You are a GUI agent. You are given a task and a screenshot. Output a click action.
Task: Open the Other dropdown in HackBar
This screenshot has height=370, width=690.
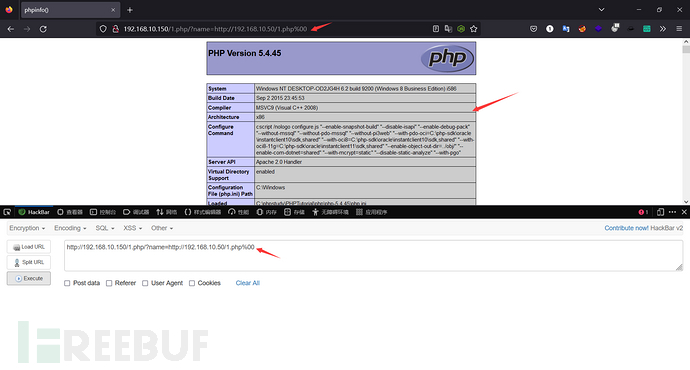(162, 228)
